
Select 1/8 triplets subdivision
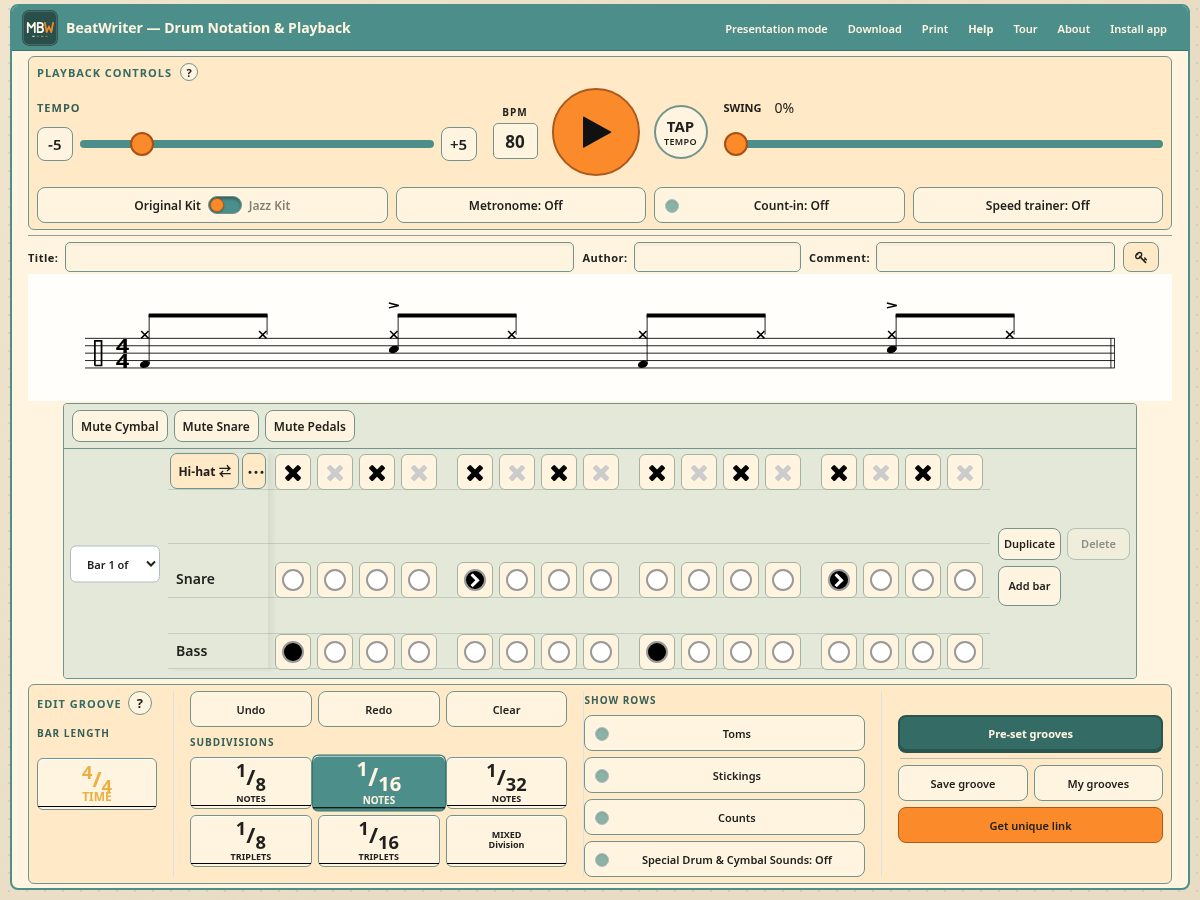(251, 841)
